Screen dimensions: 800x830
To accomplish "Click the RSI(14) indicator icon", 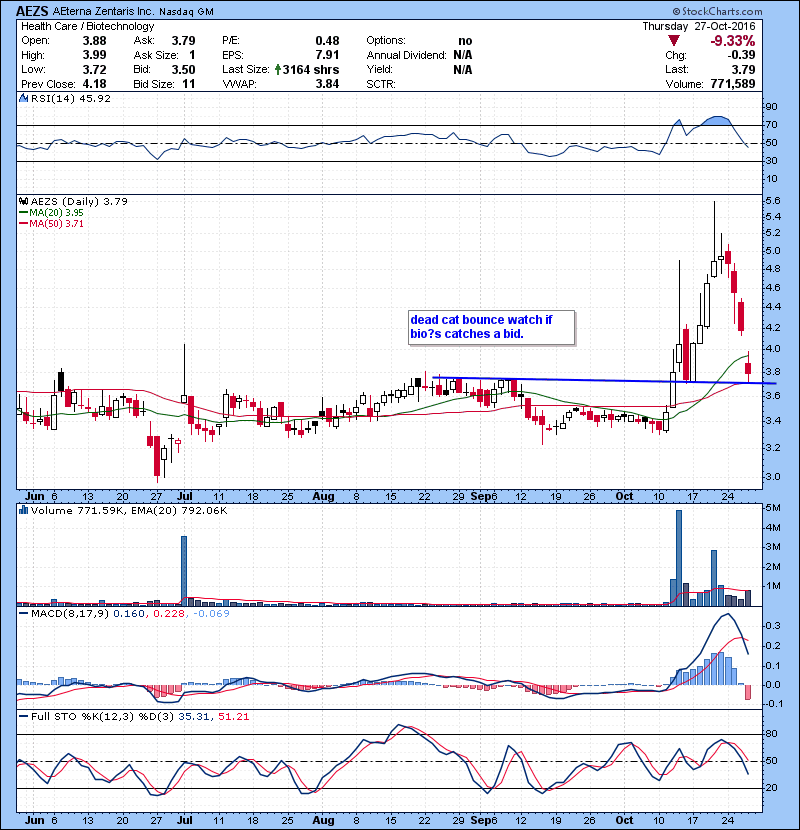I will [x=23, y=98].
